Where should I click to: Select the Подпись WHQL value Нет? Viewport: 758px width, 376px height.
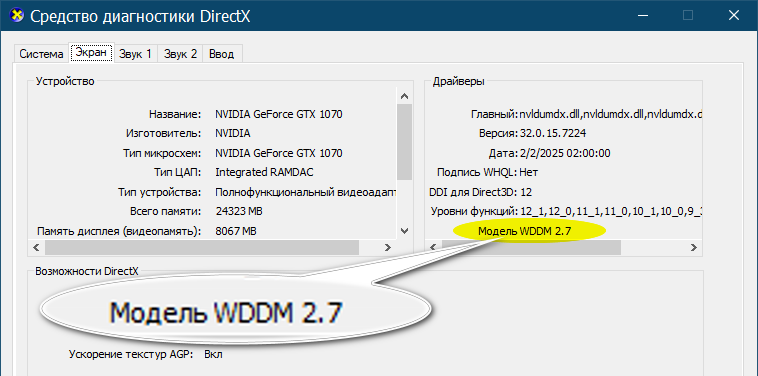529,173
